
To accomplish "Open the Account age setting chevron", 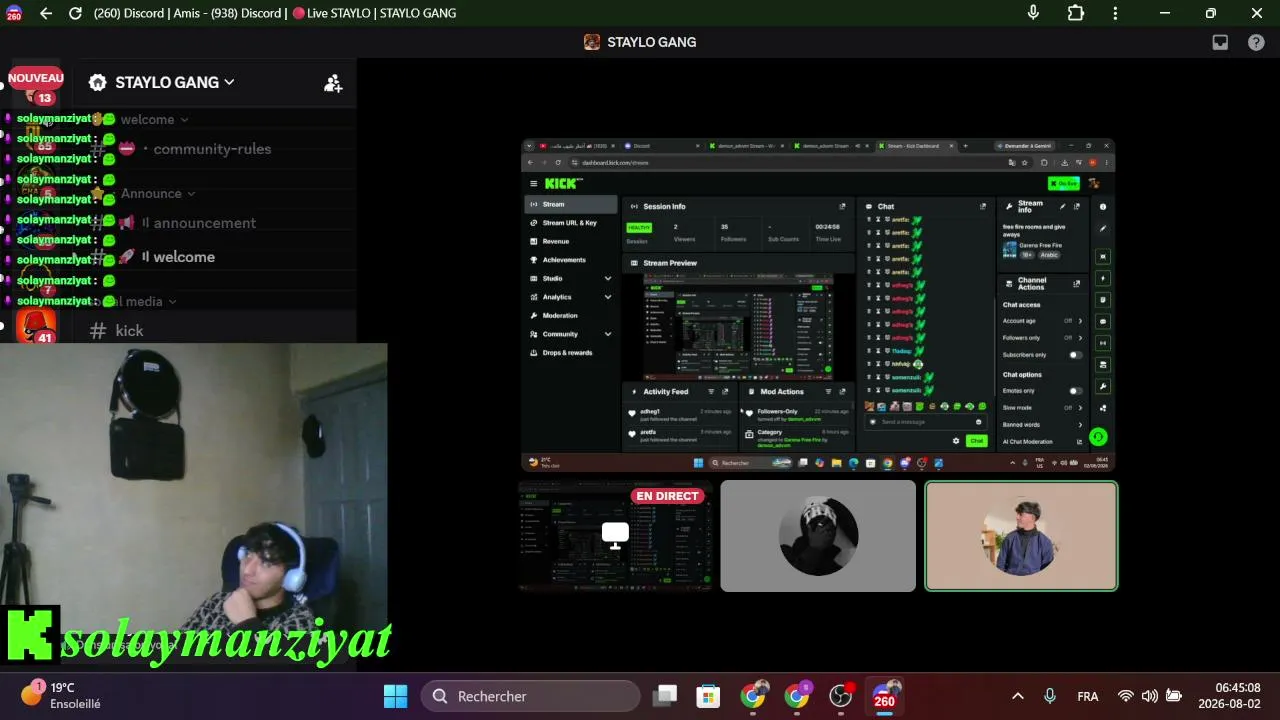I will click(x=1080, y=321).
